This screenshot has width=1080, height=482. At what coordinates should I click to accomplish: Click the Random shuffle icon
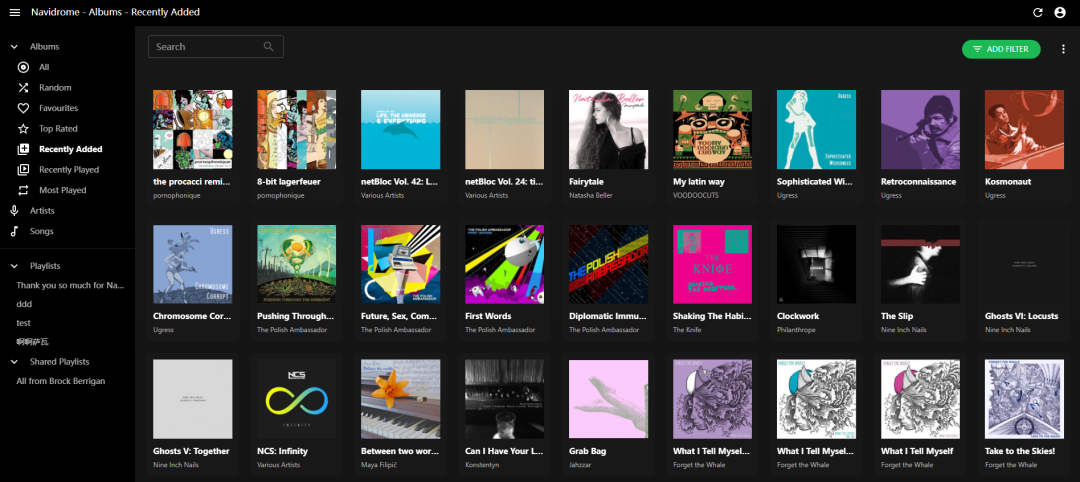pyautogui.click(x=23, y=87)
